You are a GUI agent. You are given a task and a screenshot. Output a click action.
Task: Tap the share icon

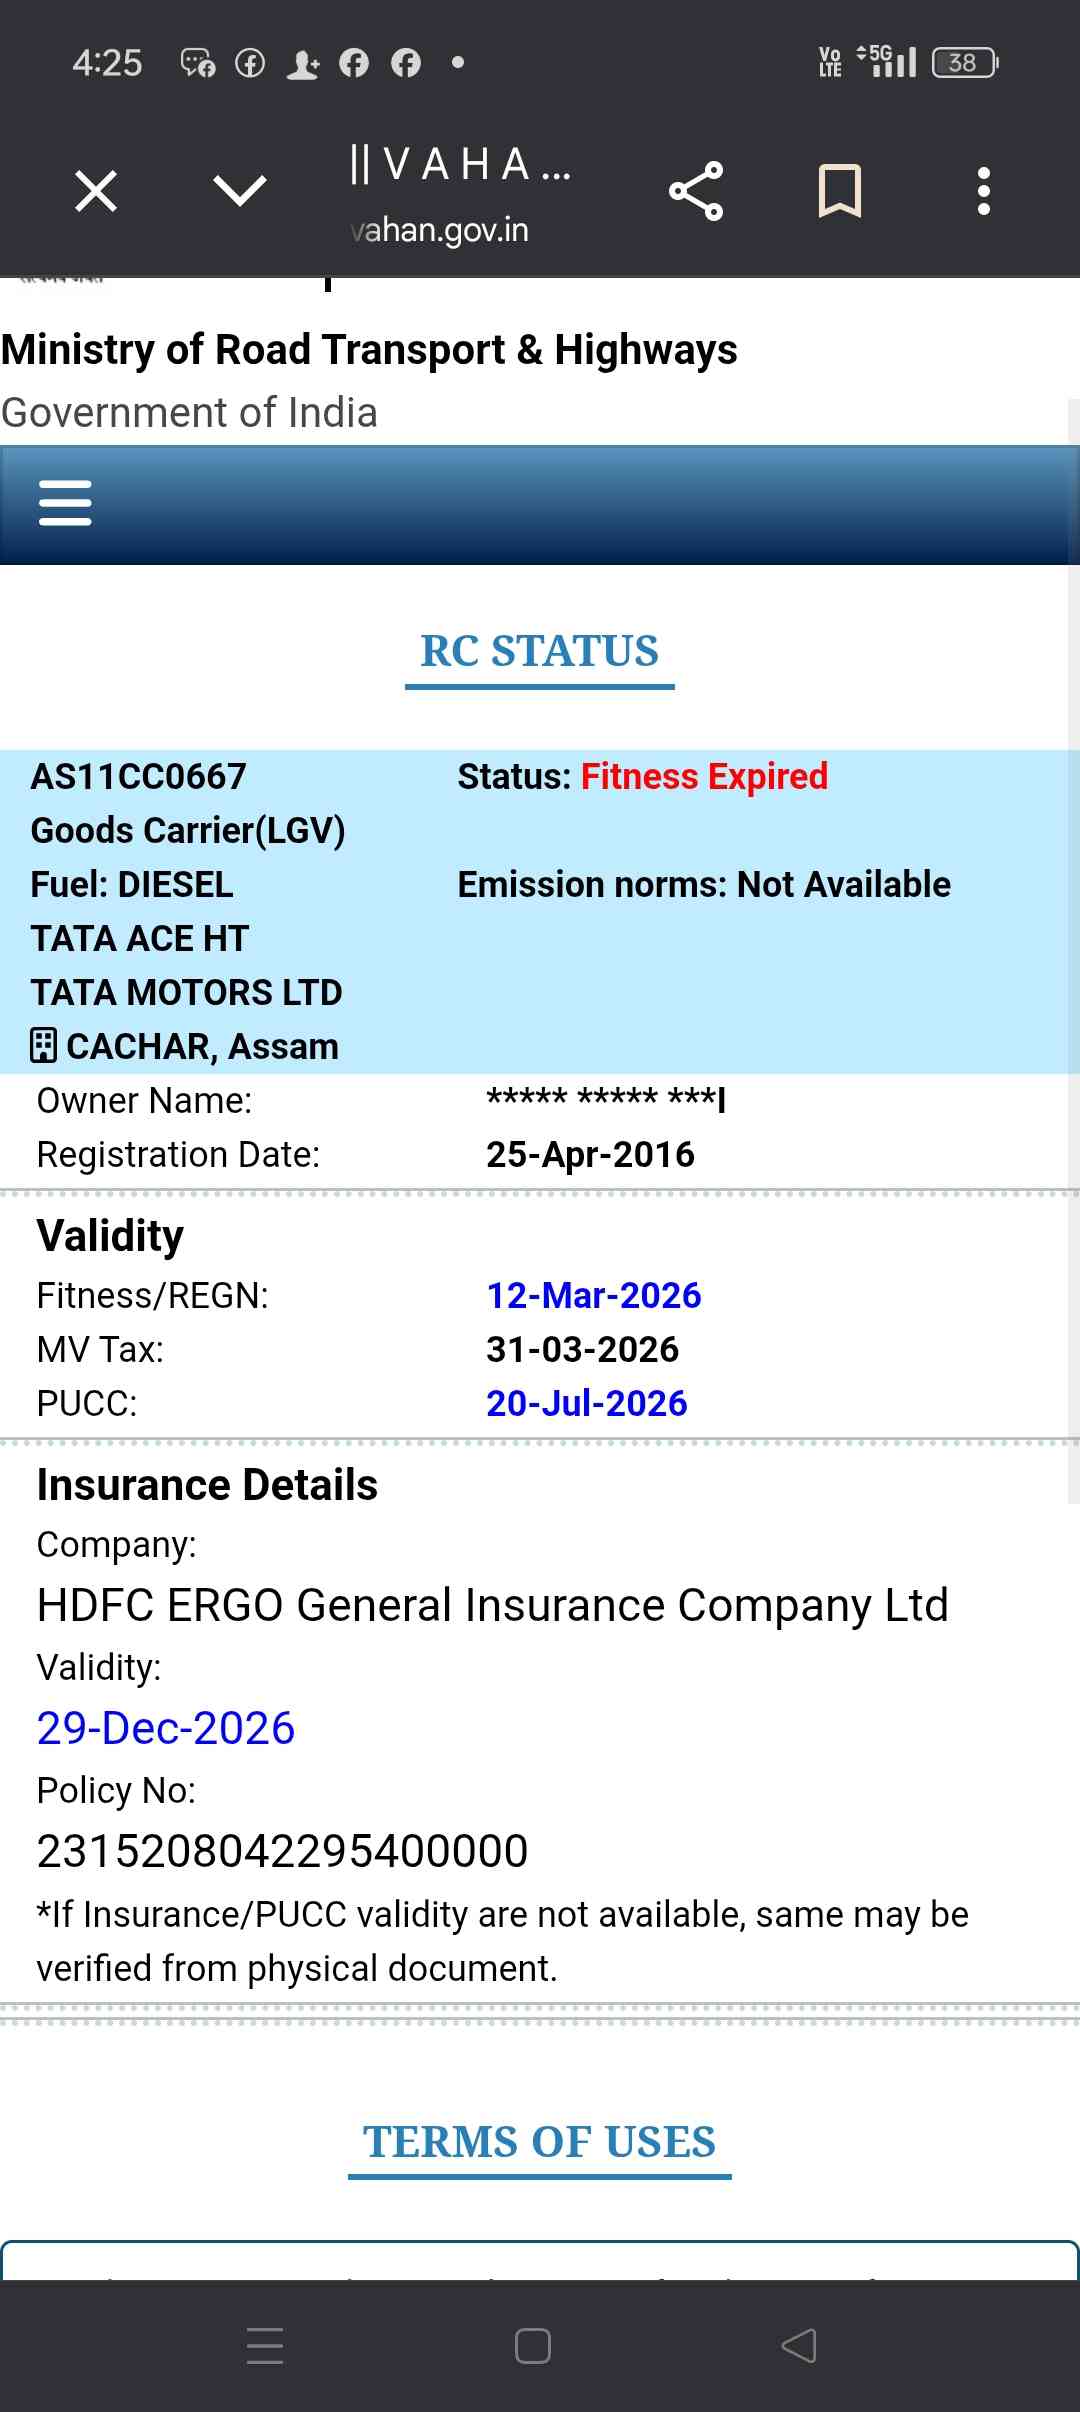(696, 191)
